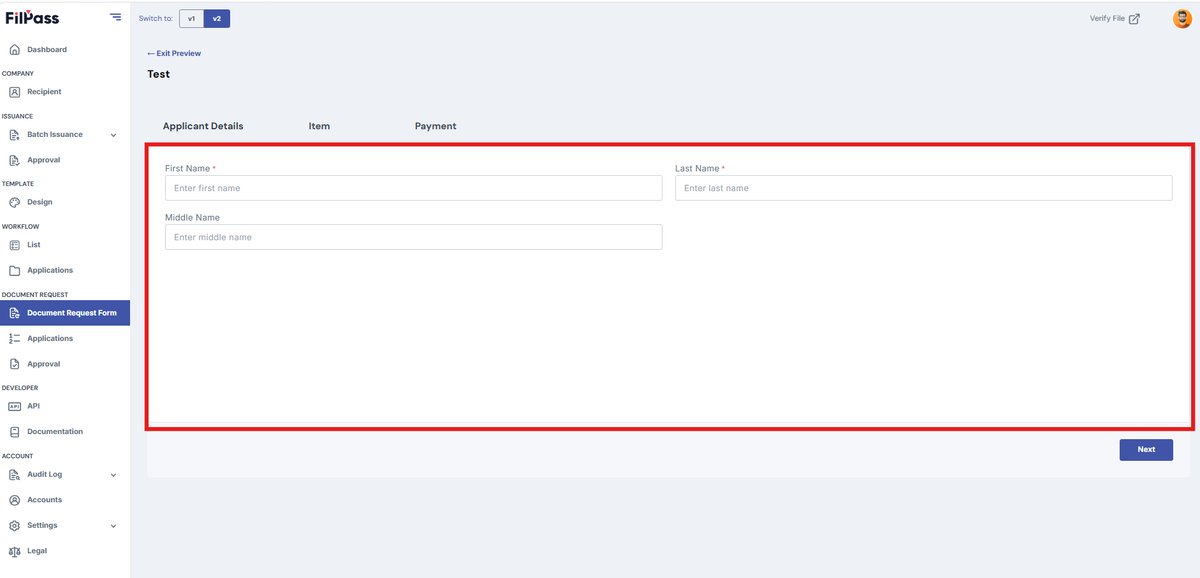
Task: Click the Next button
Action: pos(1146,449)
